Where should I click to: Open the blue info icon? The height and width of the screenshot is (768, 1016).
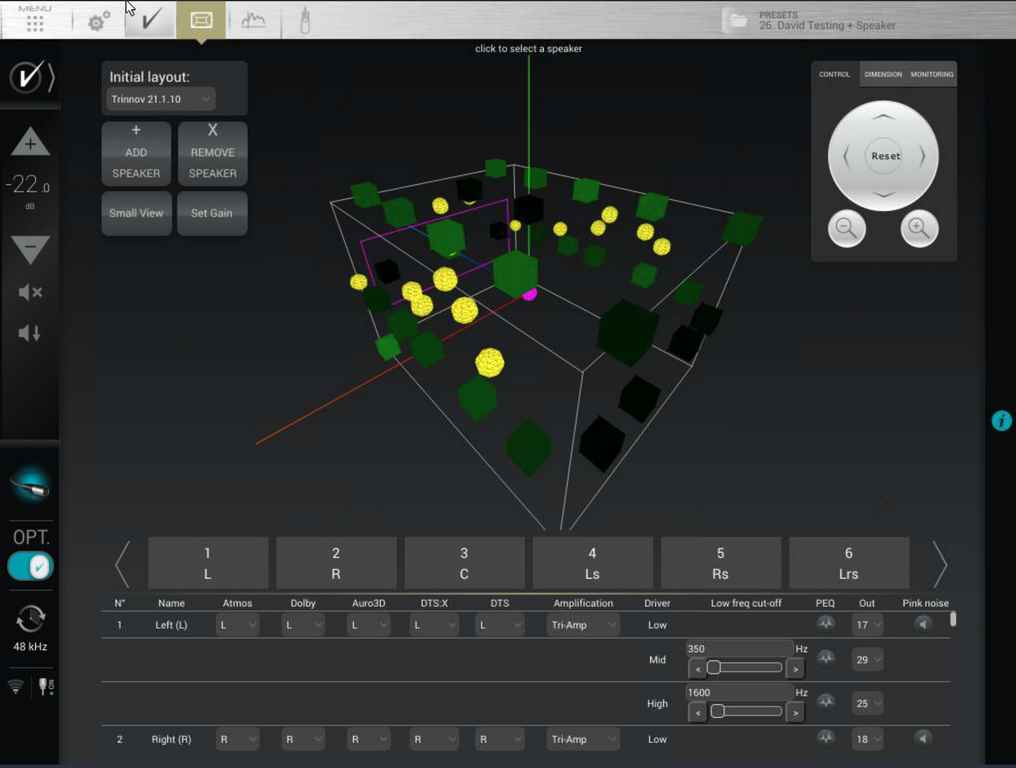pyautogui.click(x=1001, y=421)
